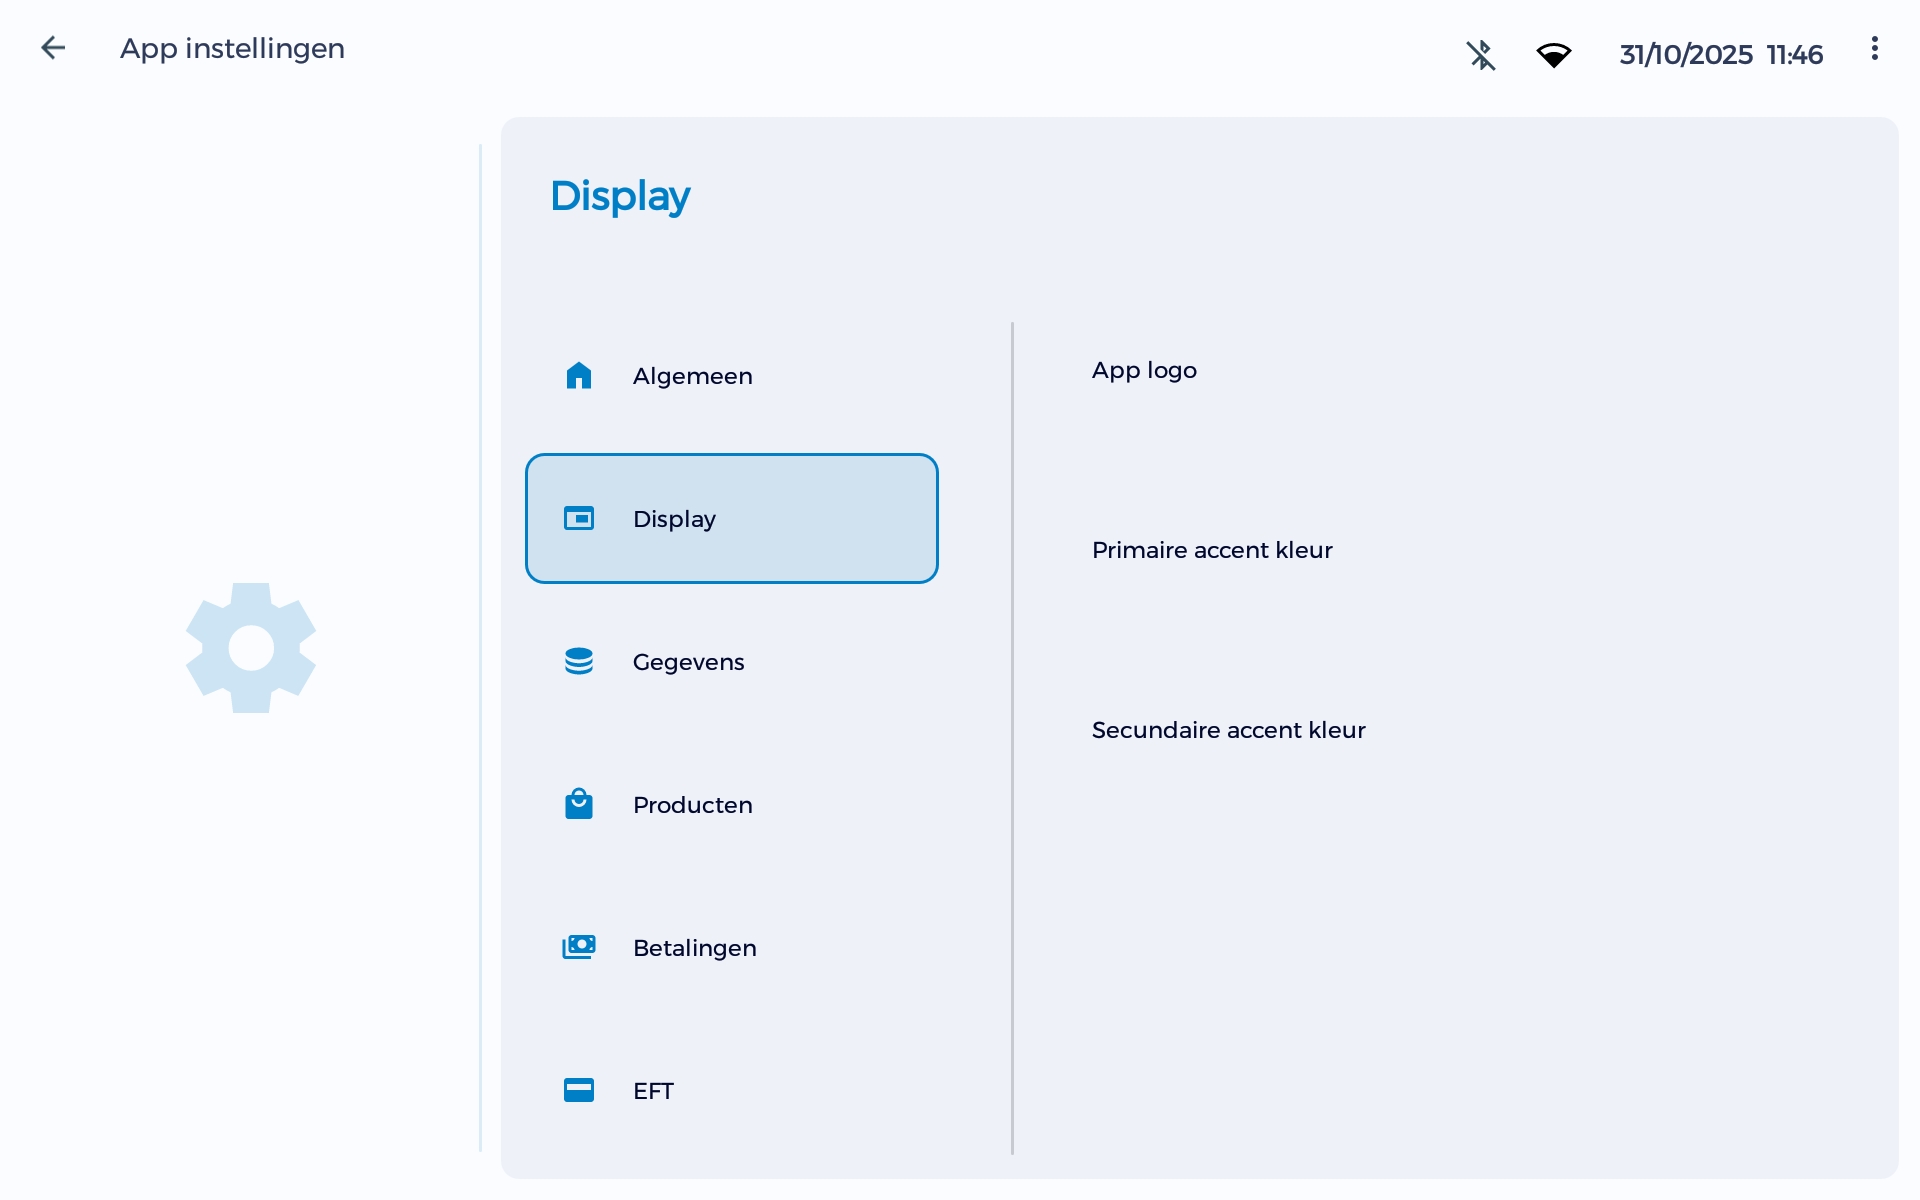
Task: Open the App logo setting
Action: (x=1144, y=371)
